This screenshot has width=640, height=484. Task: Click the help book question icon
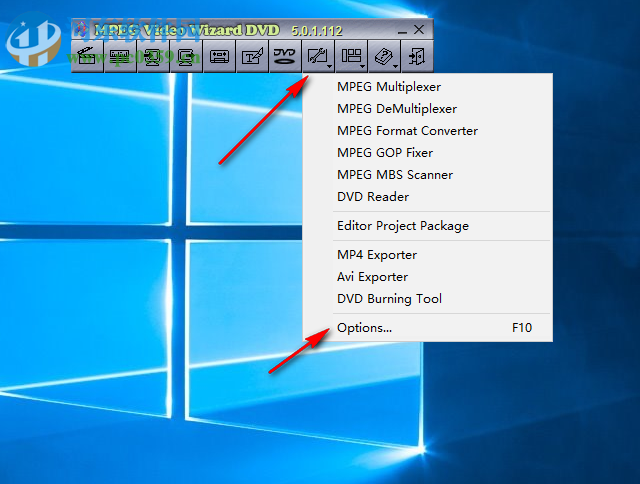click(383, 56)
